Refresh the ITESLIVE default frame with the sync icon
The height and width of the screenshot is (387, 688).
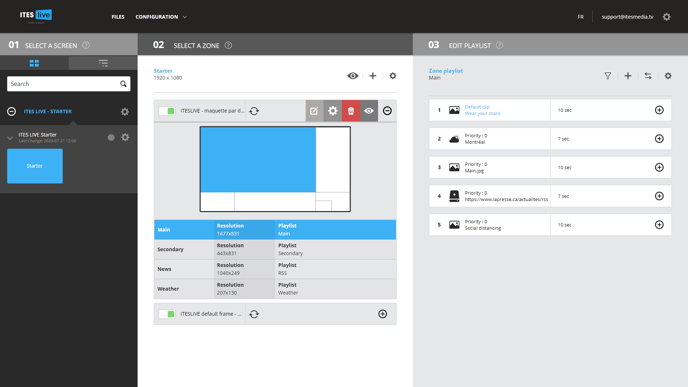pos(254,314)
